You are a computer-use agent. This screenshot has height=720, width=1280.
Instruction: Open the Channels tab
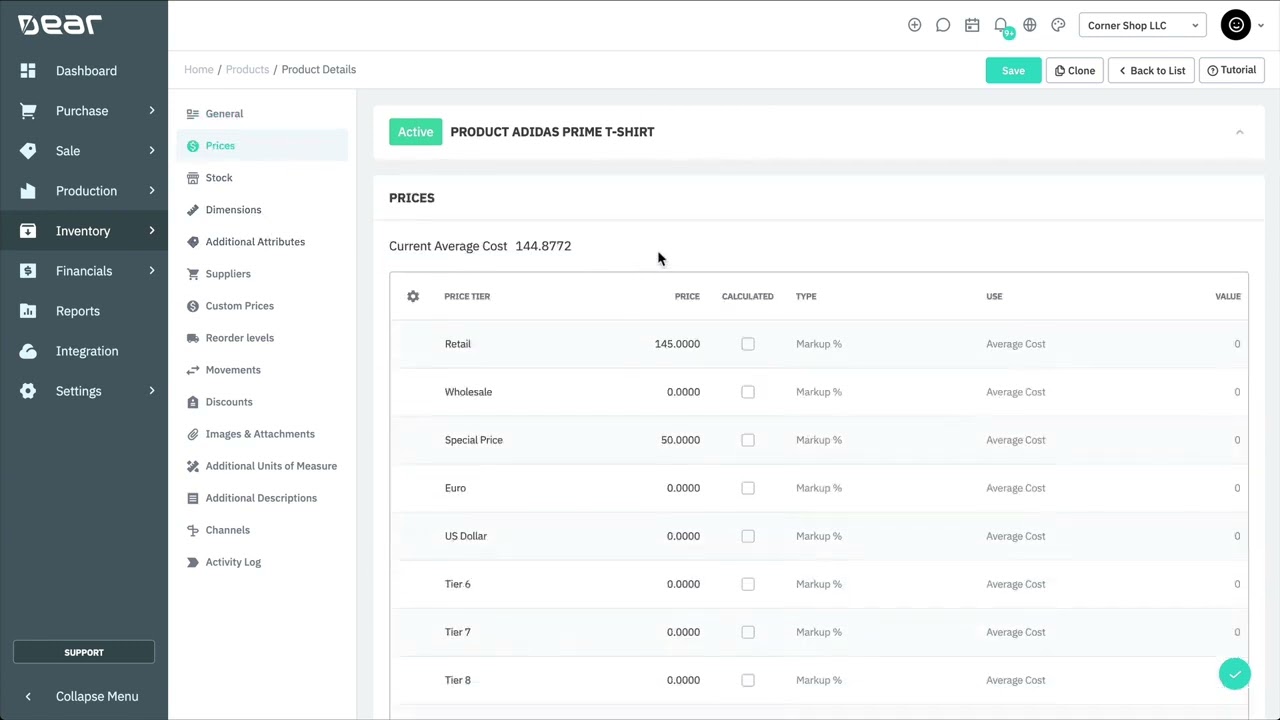262,530
